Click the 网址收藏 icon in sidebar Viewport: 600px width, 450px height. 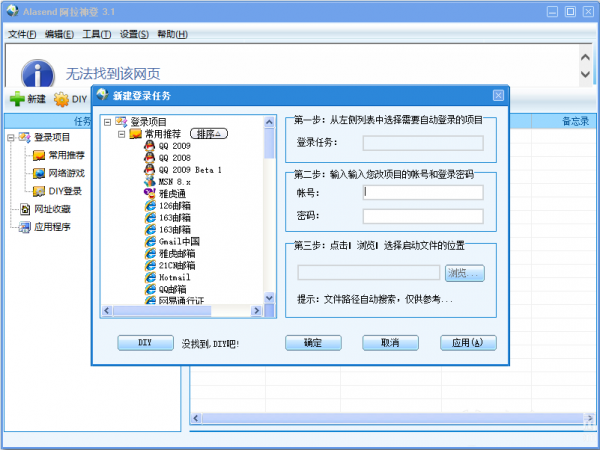pyautogui.click(x=25, y=209)
